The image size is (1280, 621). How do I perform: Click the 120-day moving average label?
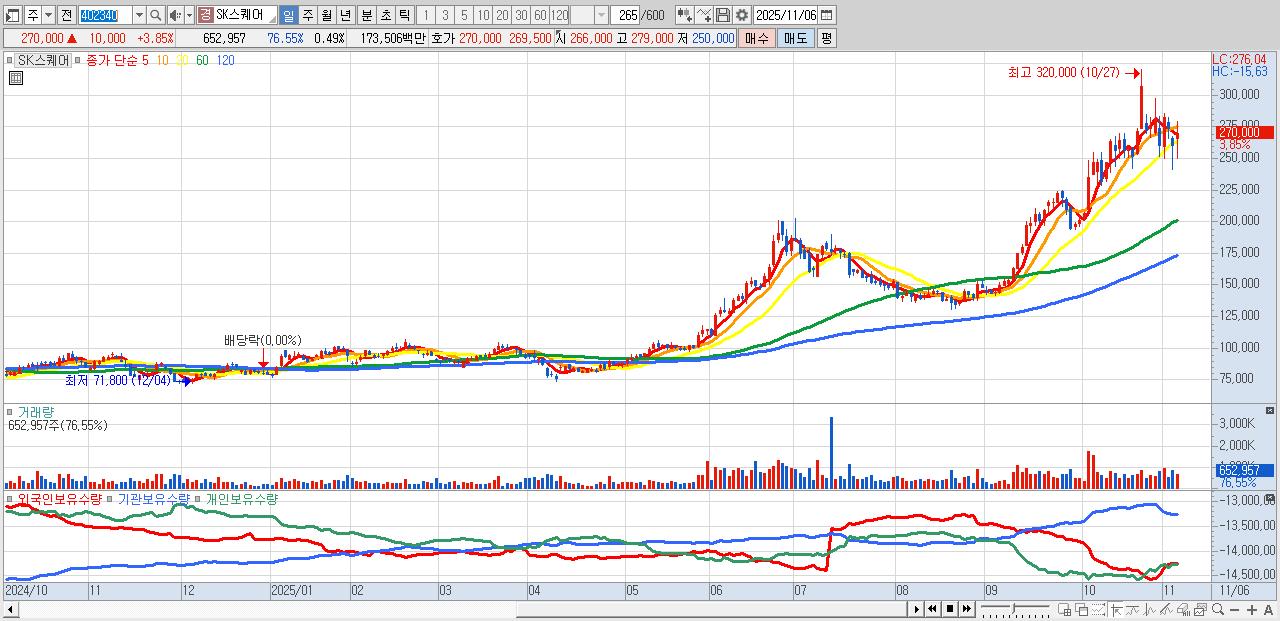point(226,61)
